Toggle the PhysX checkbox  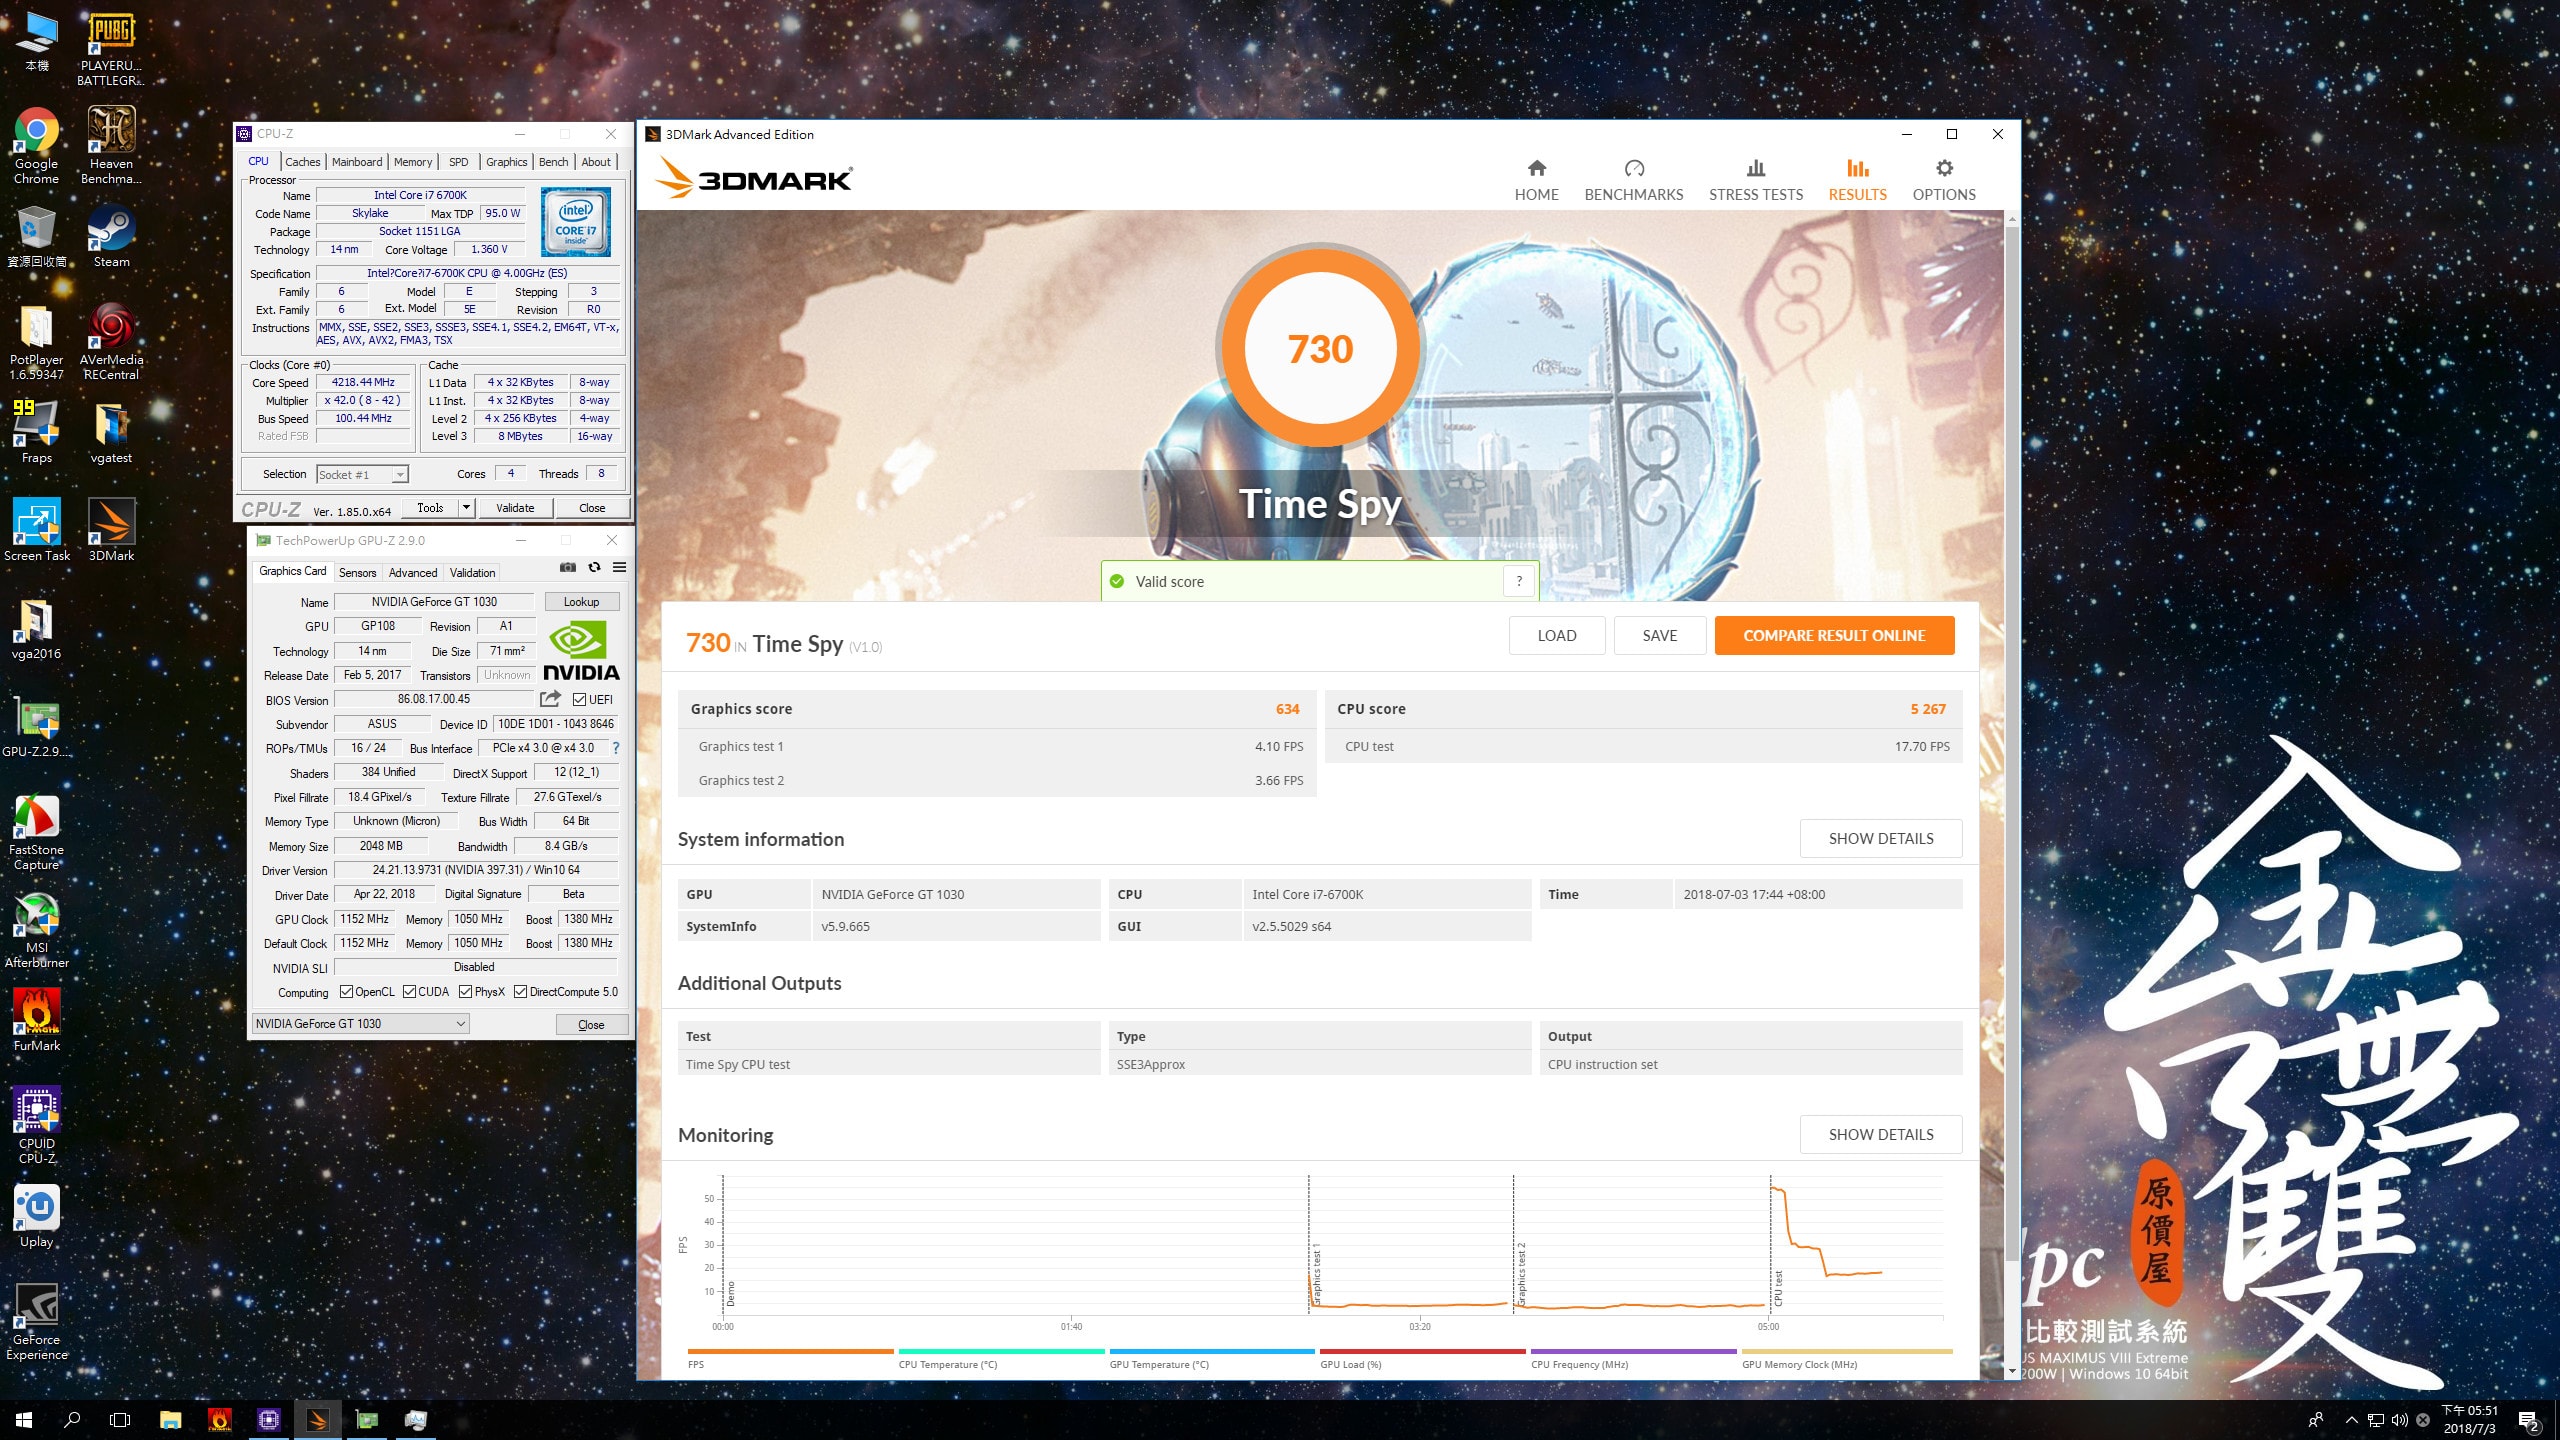pos(465,992)
